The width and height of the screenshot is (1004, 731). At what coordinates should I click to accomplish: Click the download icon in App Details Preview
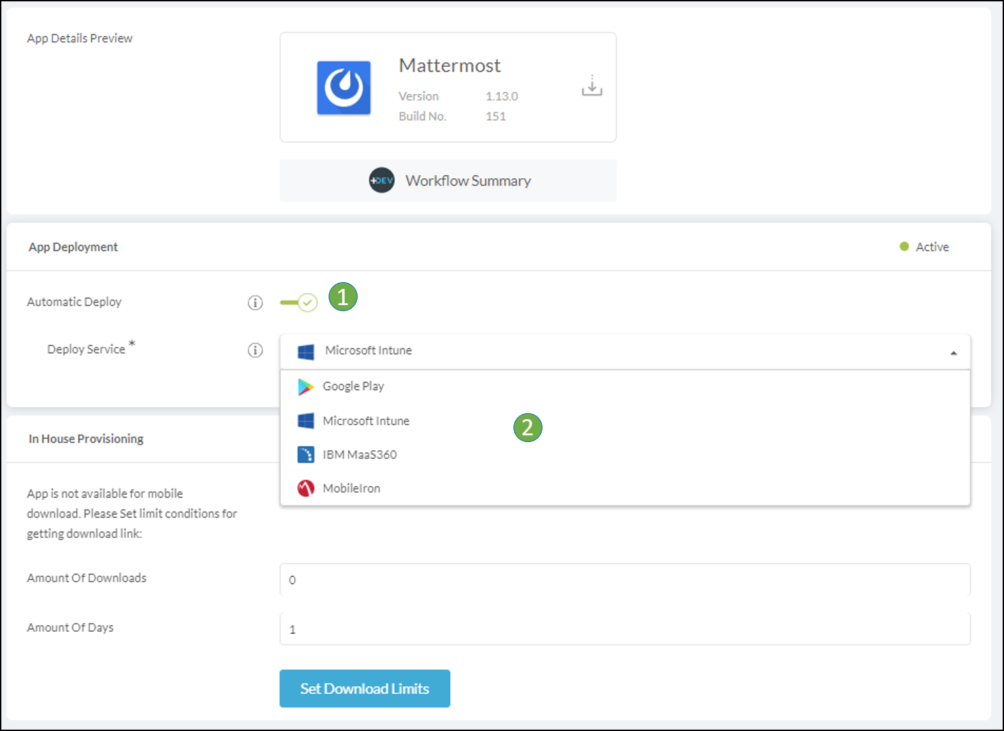[592, 86]
